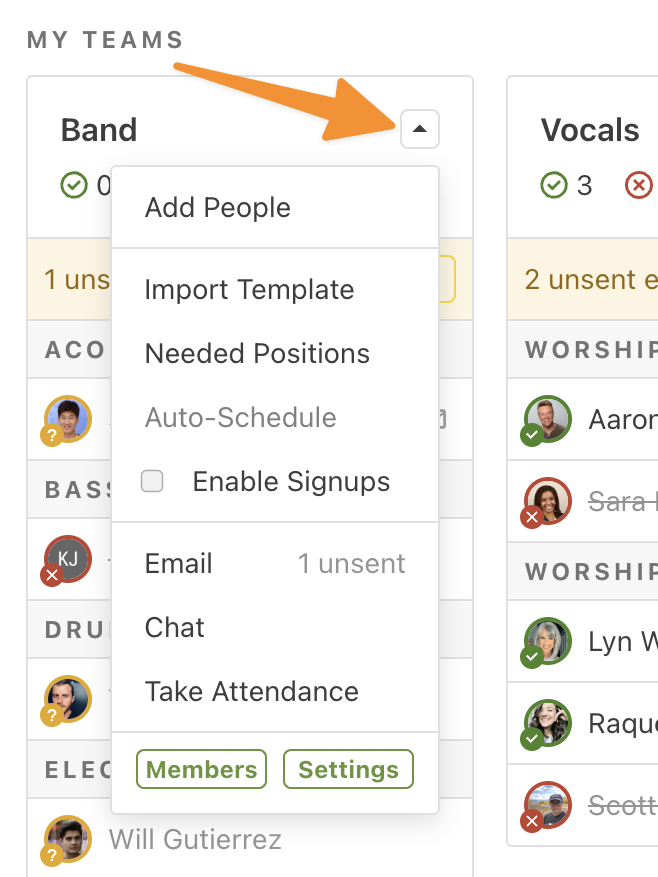Click Lyn's avatar with green check
Viewport: 658px width, 877px height.
tap(547, 642)
